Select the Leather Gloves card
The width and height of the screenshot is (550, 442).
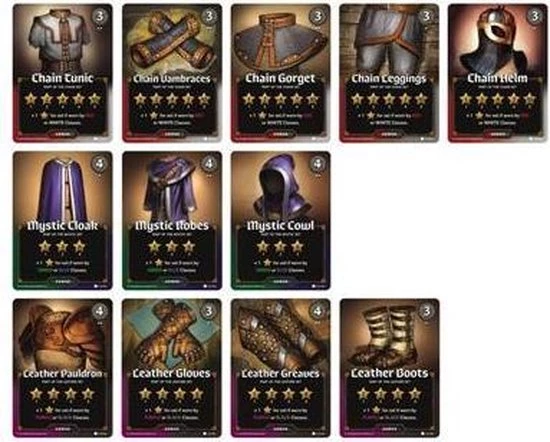[x=172, y=368]
